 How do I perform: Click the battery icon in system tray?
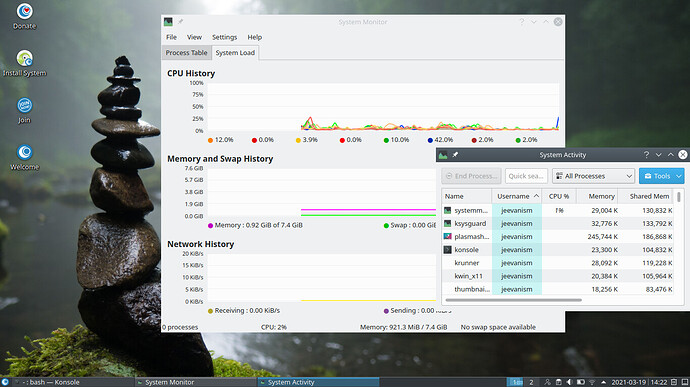tap(580, 382)
